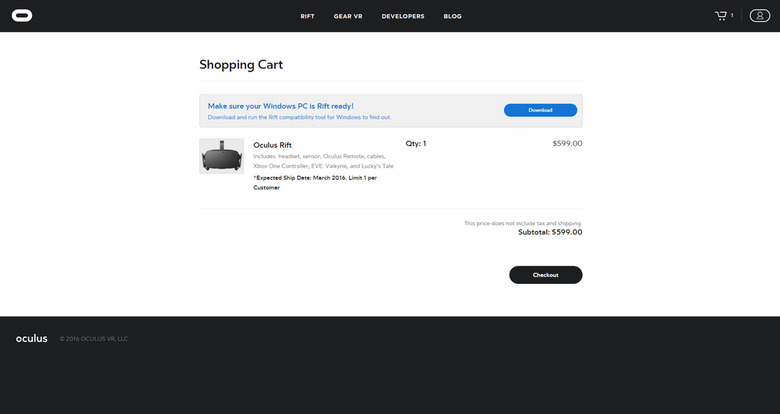
Task: Click the 2016 OCULUS VR, LLC copyright text
Action: tap(94, 339)
